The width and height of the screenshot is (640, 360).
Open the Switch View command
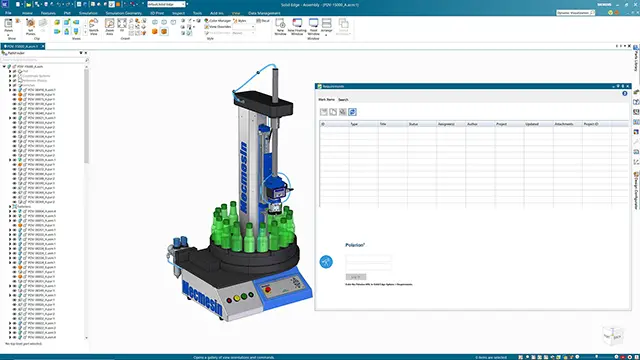pos(93,27)
